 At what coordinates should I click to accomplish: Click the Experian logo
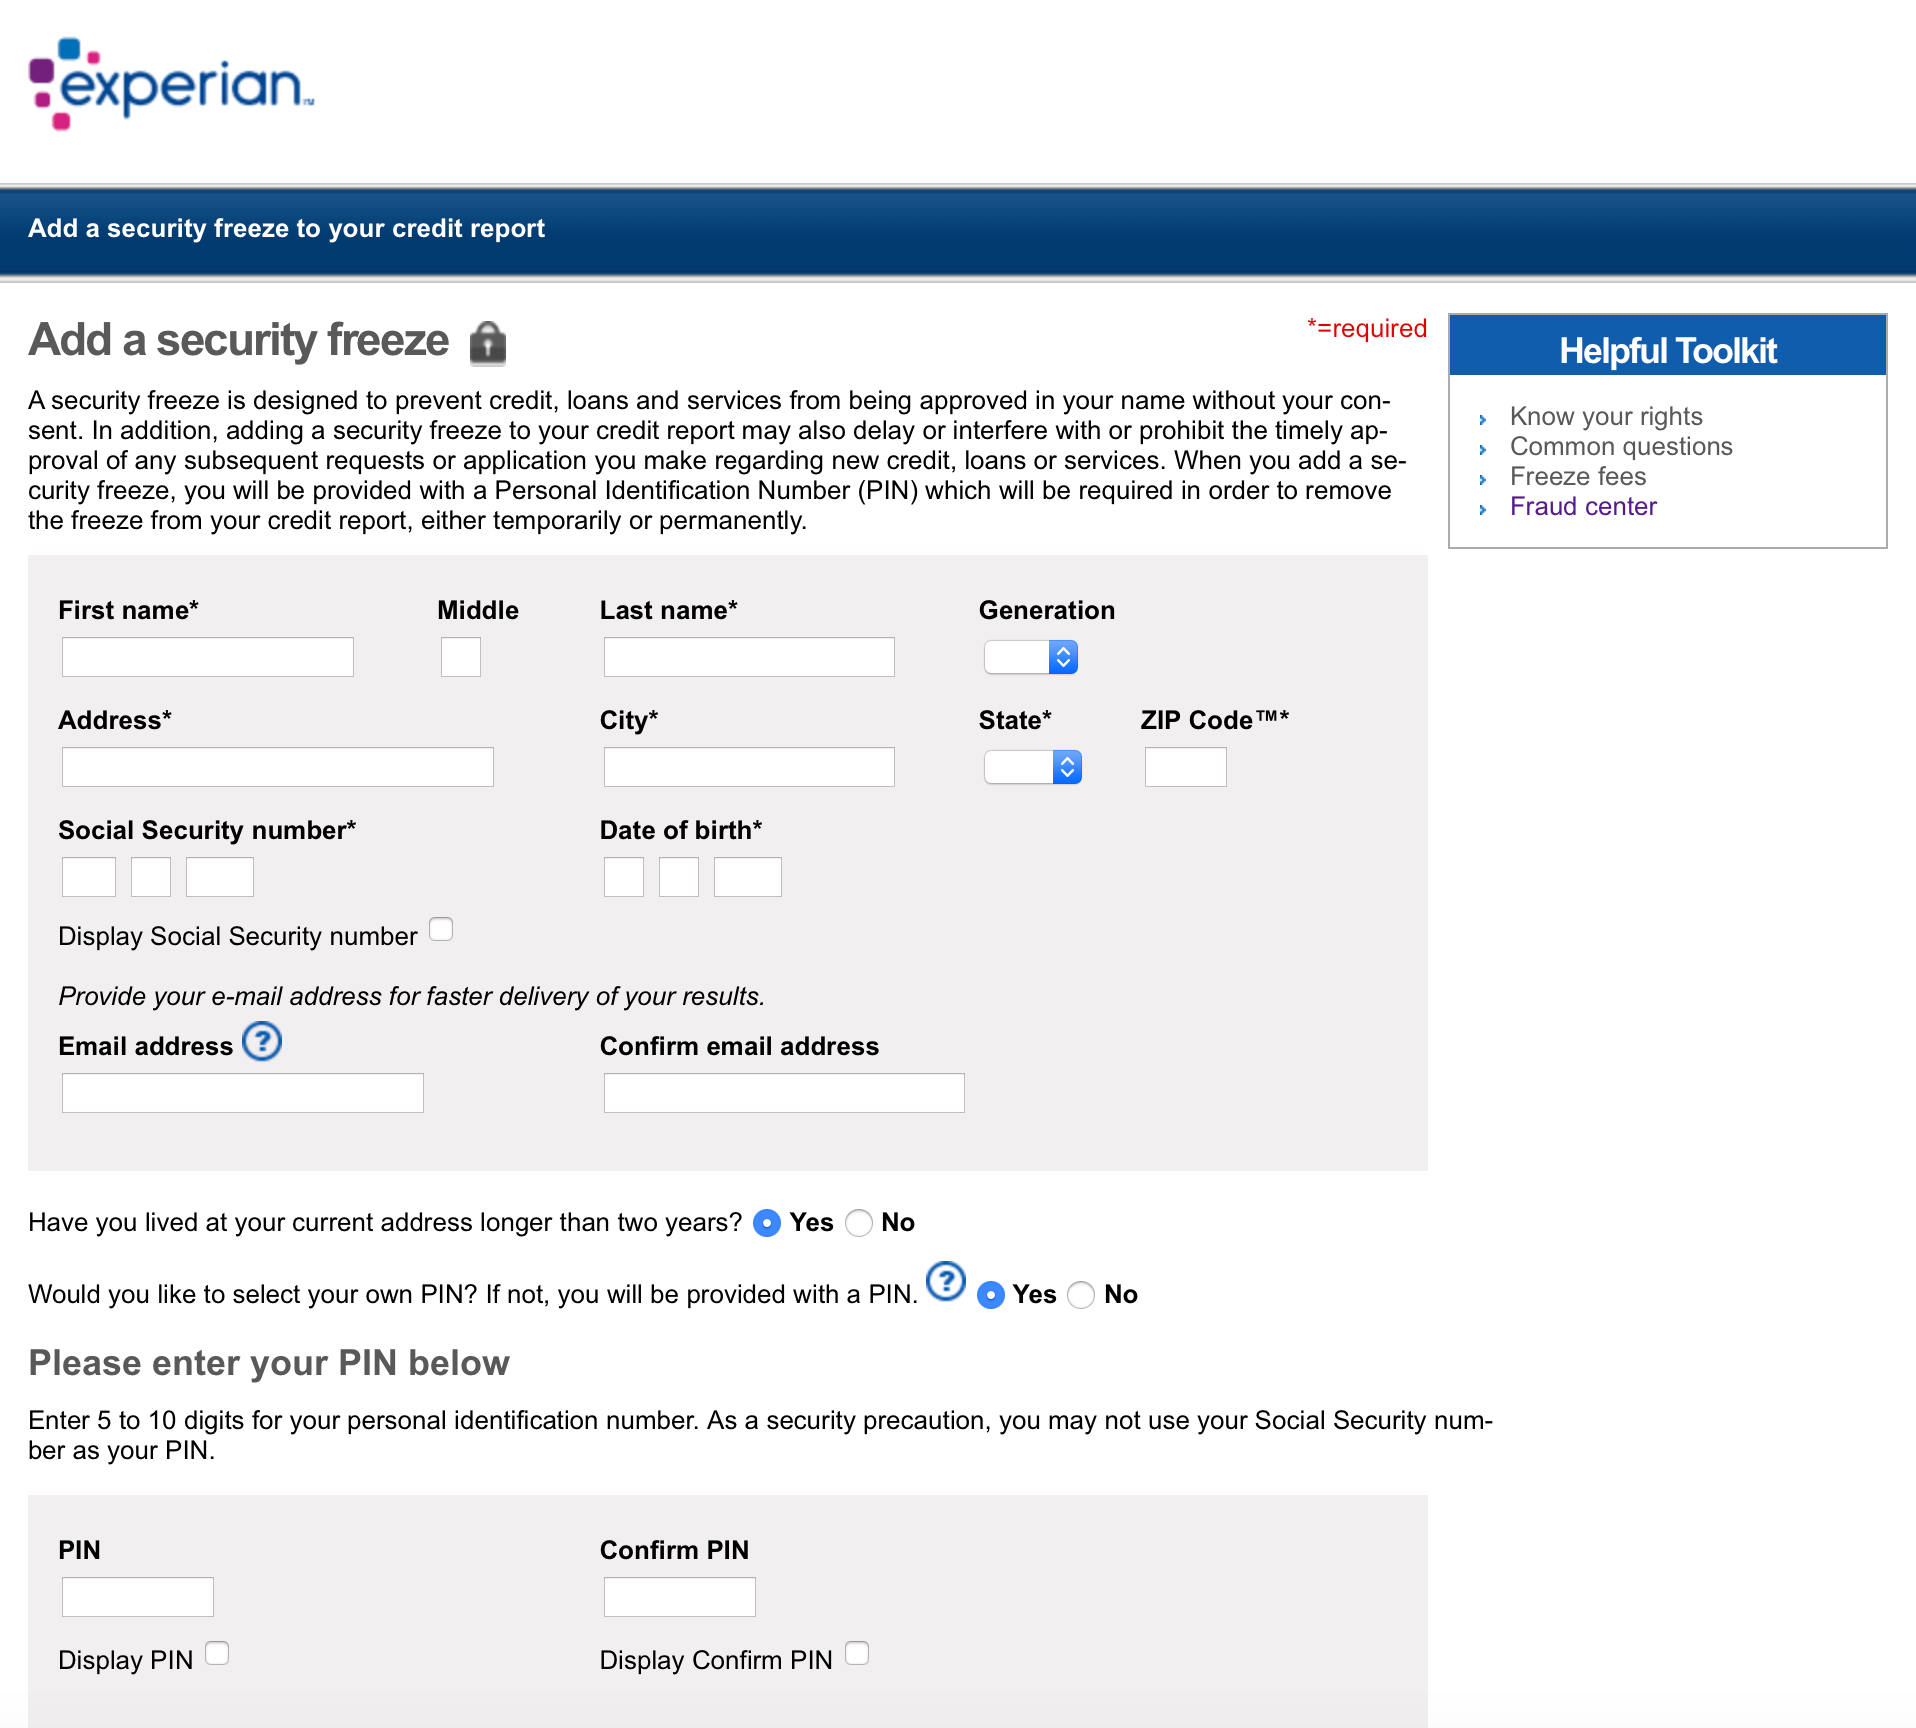172,85
